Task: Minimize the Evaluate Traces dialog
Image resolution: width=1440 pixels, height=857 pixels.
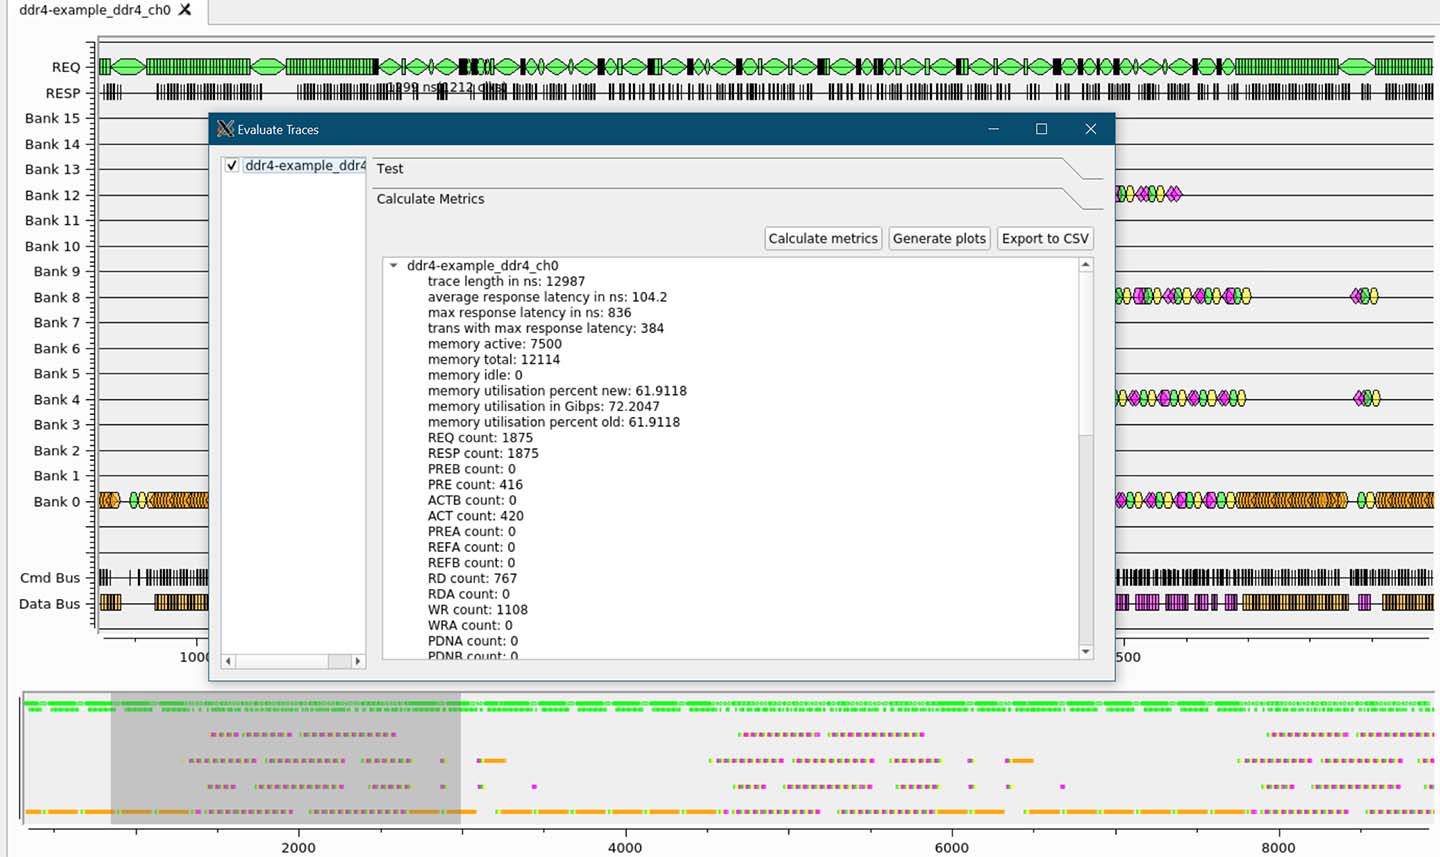Action: (993, 129)
